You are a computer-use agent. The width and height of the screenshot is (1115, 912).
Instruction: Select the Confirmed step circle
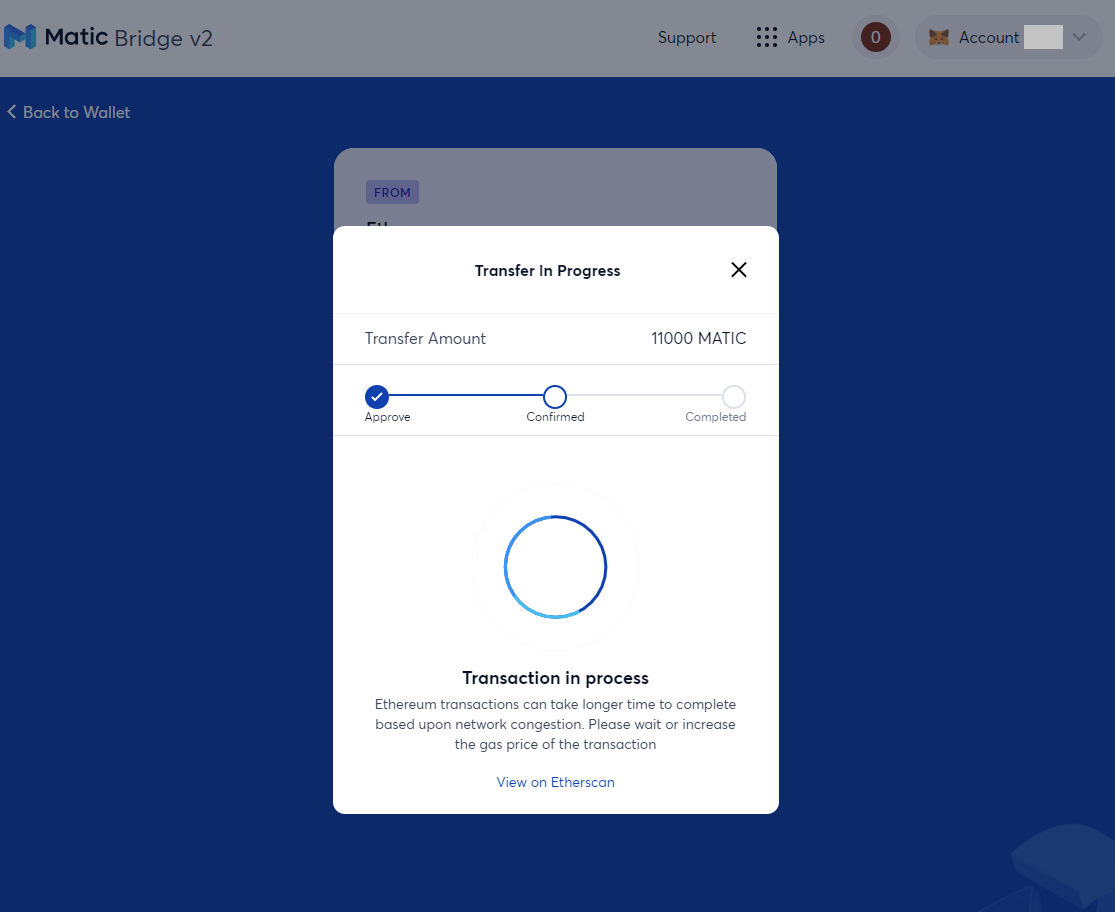pyautogui.click(x=555, y=397)
